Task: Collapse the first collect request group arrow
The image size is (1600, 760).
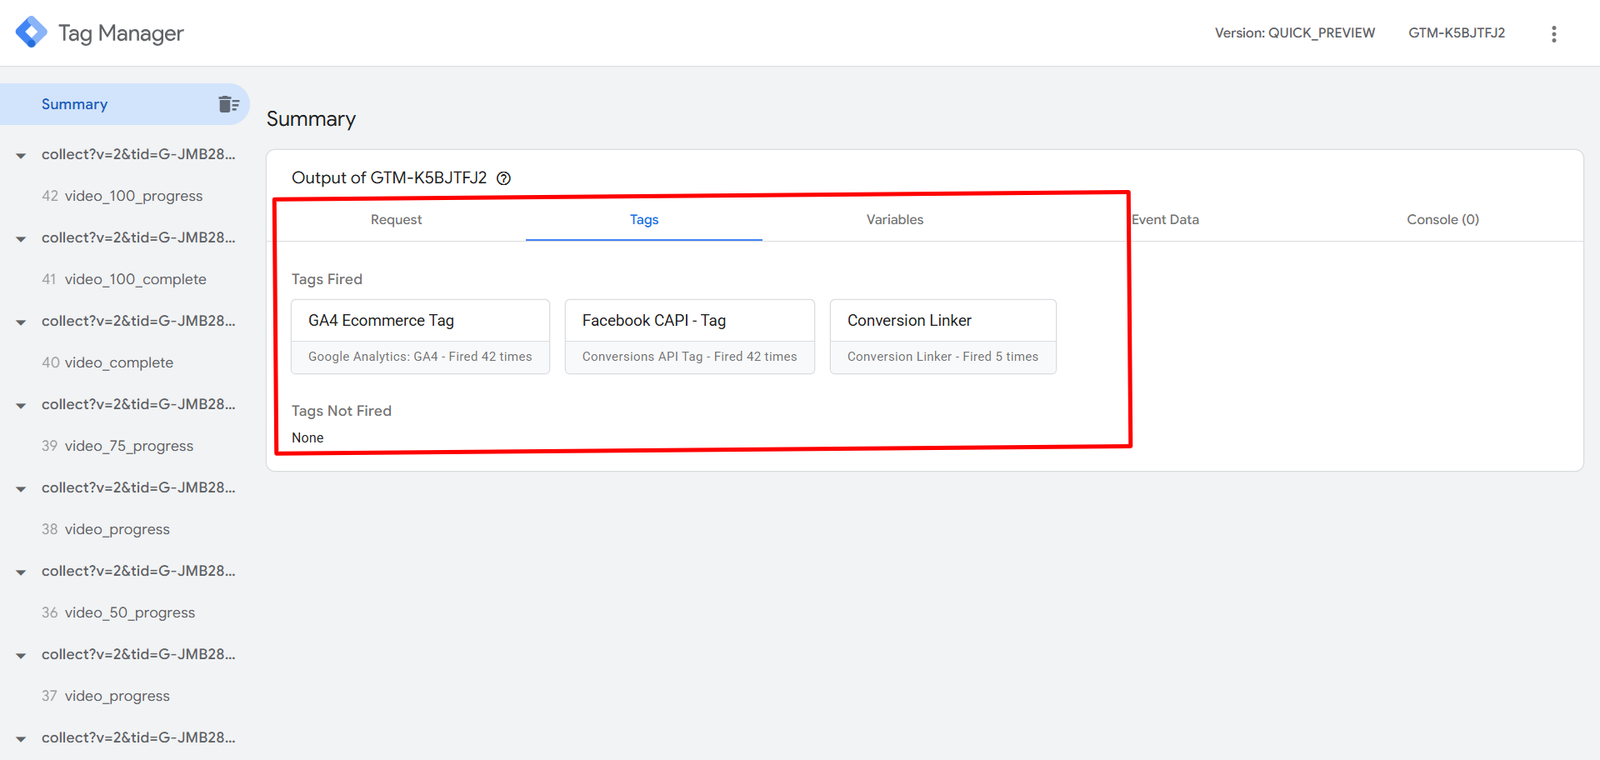Action: click(x=21, y=156)
